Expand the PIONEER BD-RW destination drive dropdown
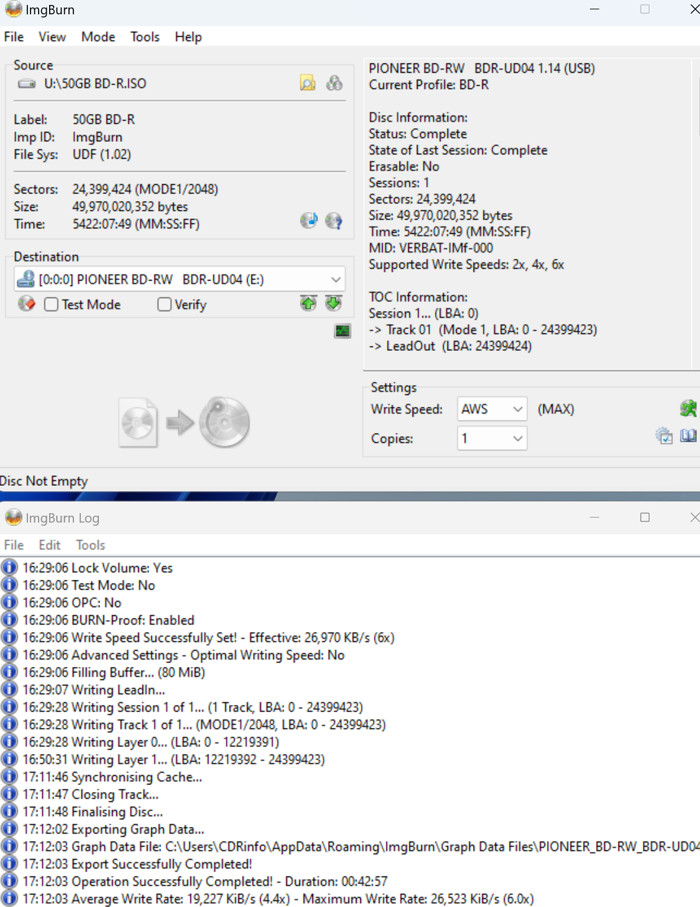Viewport: 700px width, 907px height. pyautogui.click(x=336, y=279)
